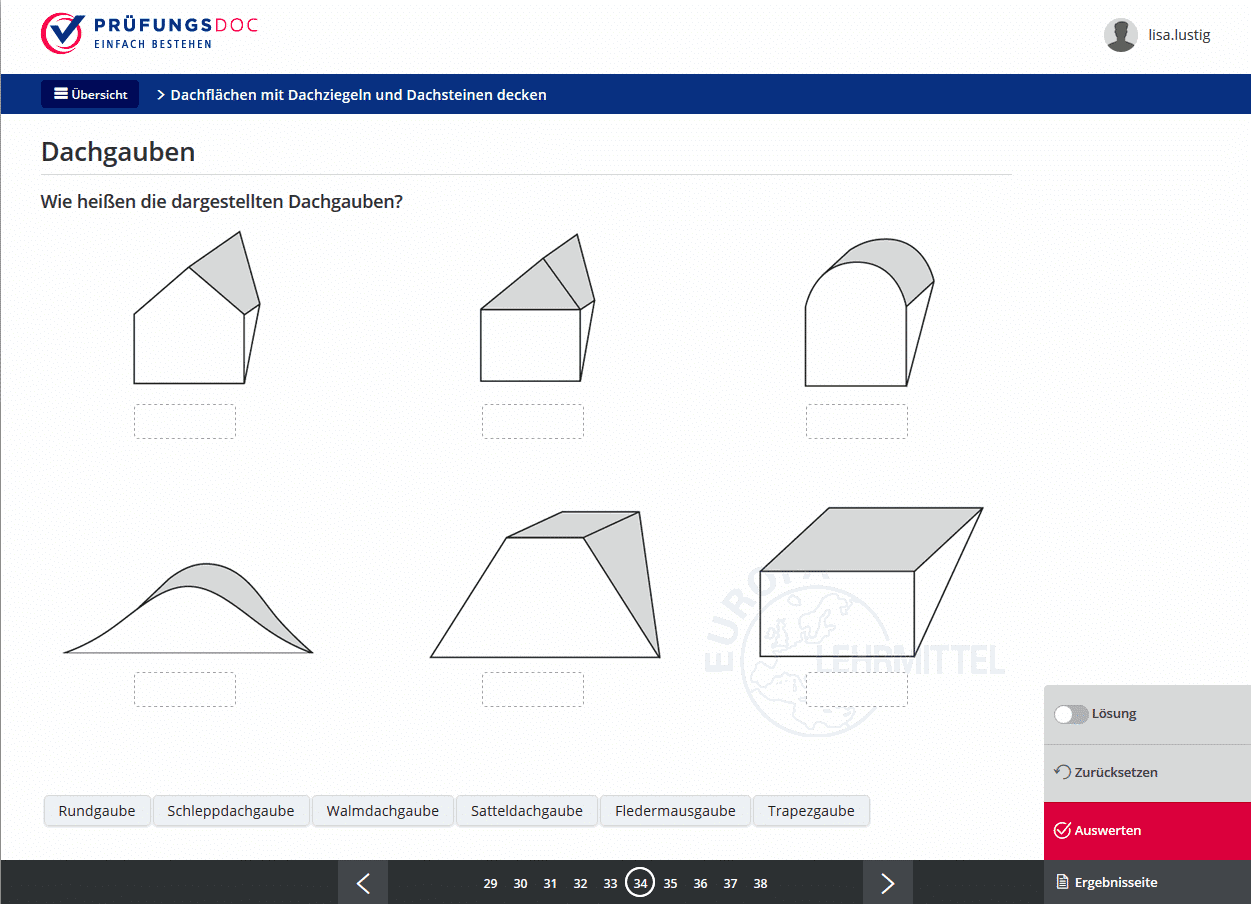This screenshot has height=904, width=1251.
Task: Select the Walmdachgaube label
Action: pos(383,811)
